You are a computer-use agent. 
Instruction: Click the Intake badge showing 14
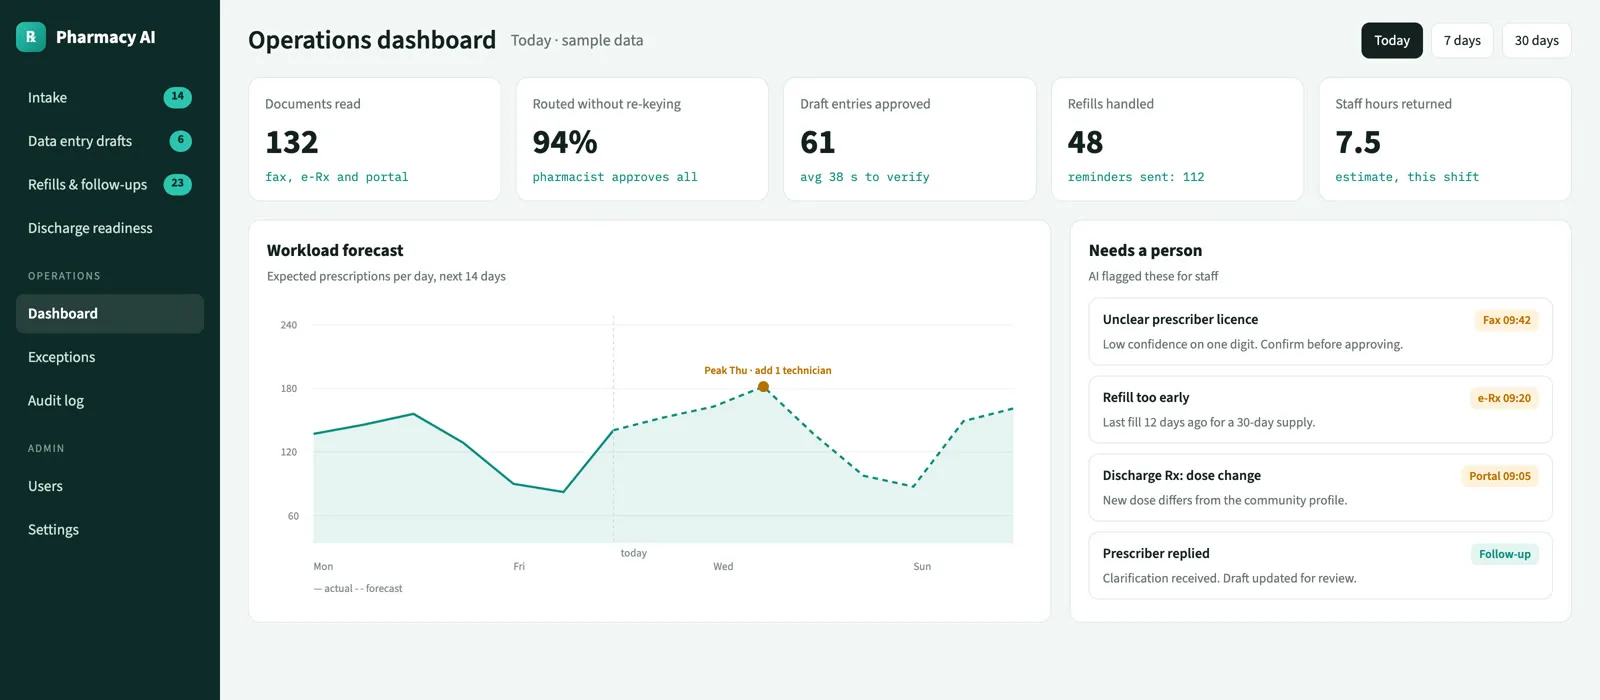coord(177,97)
